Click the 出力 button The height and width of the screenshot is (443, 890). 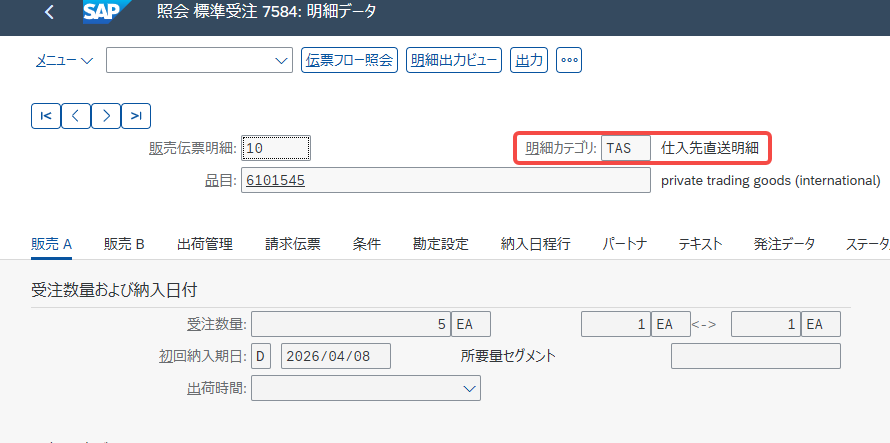(x=528, y=60)
